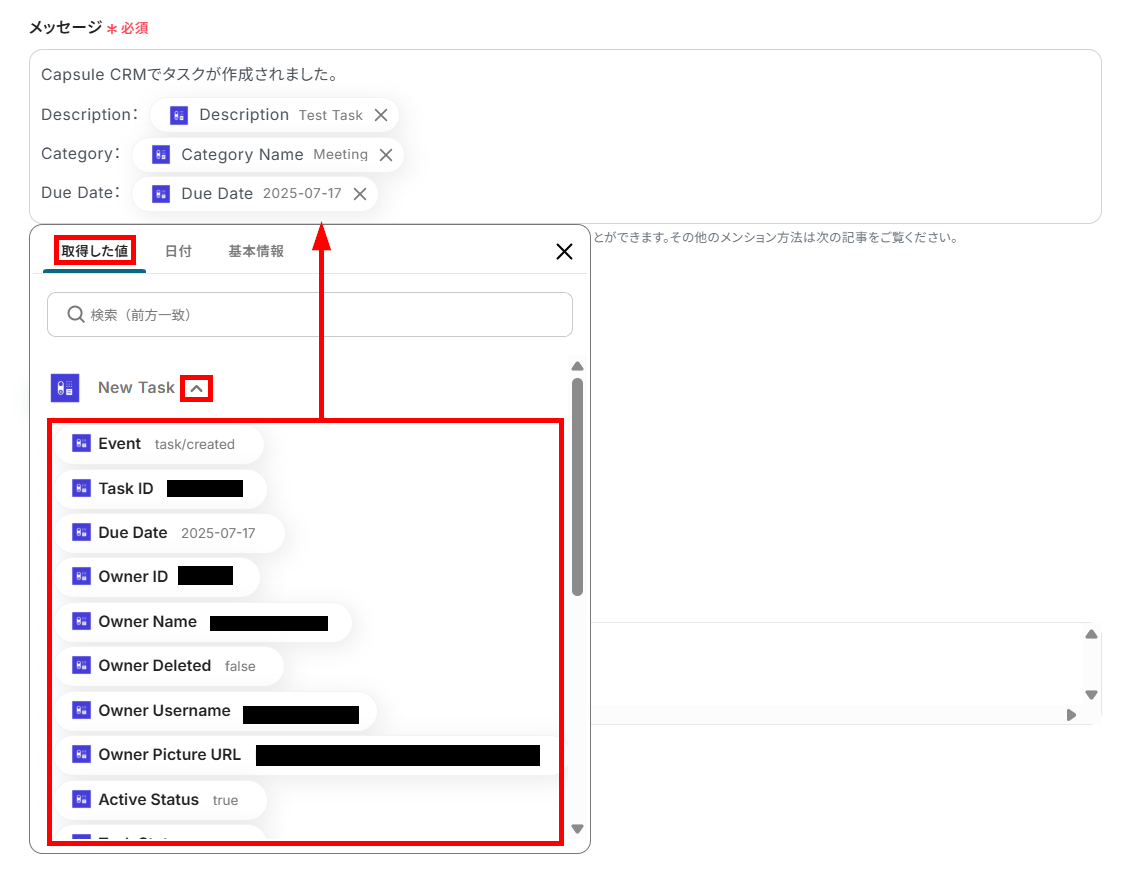
Task: Insert the Event task/created value
Action: pyautogui.click(x=160, y=444)
